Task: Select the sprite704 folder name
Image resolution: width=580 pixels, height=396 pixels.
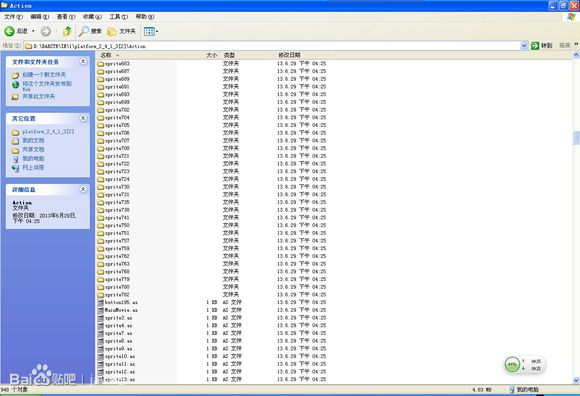Action: [117, 118]
